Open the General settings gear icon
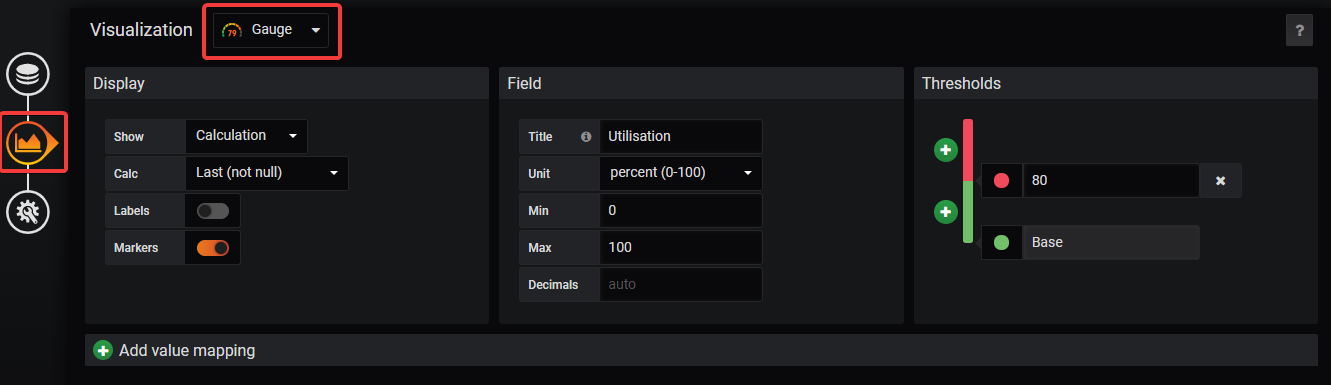The width and height of the screenshot is (1331, 385). point(27,211)
